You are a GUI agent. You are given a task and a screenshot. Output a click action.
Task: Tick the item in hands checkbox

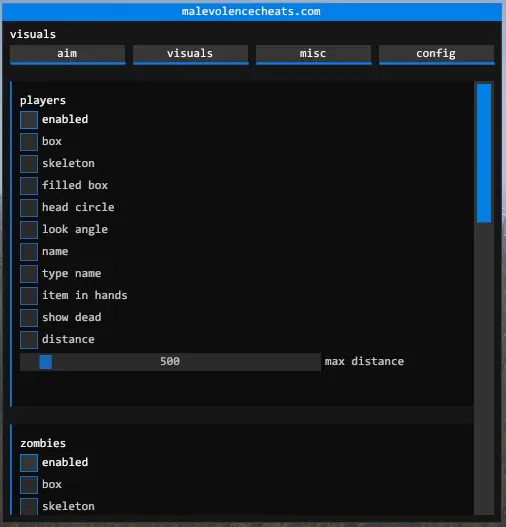pyautogui.click(x=29, y=296)
